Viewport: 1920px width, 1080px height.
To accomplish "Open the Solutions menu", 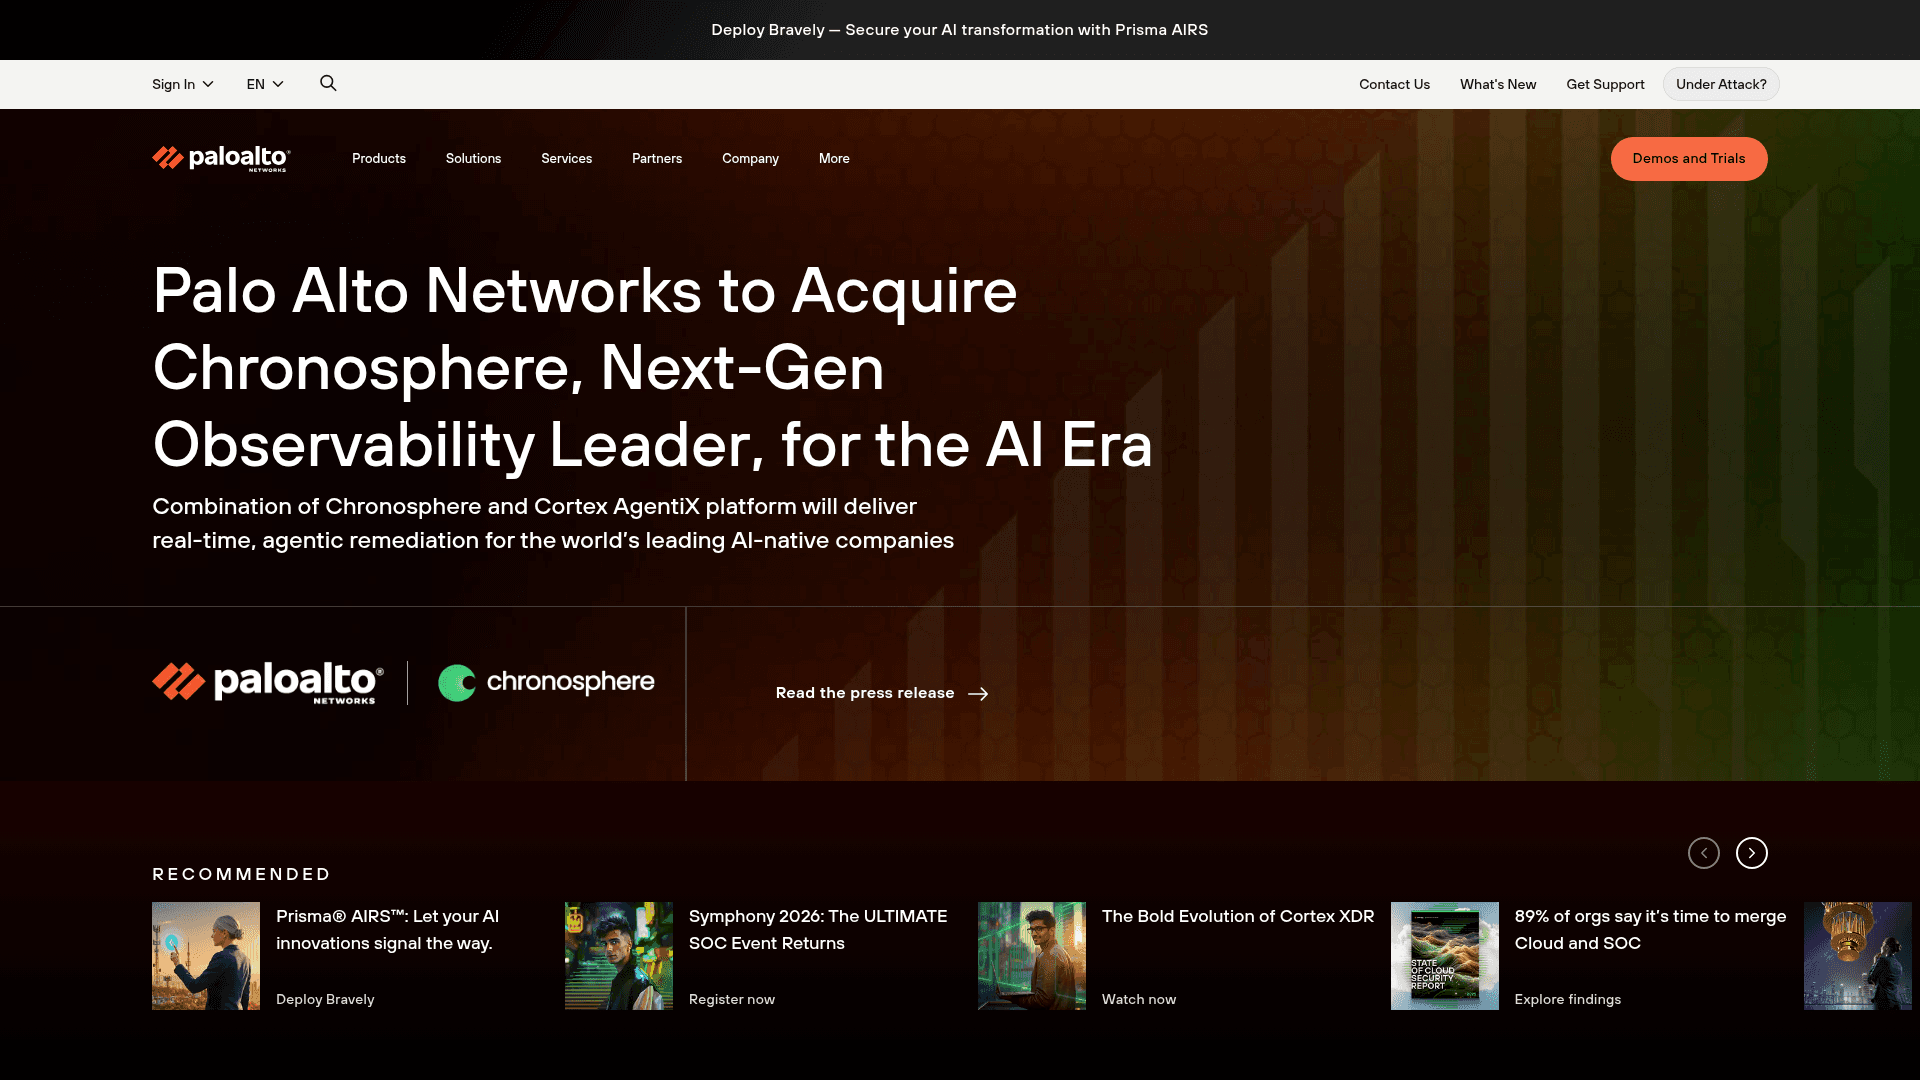I will point(473,158).
